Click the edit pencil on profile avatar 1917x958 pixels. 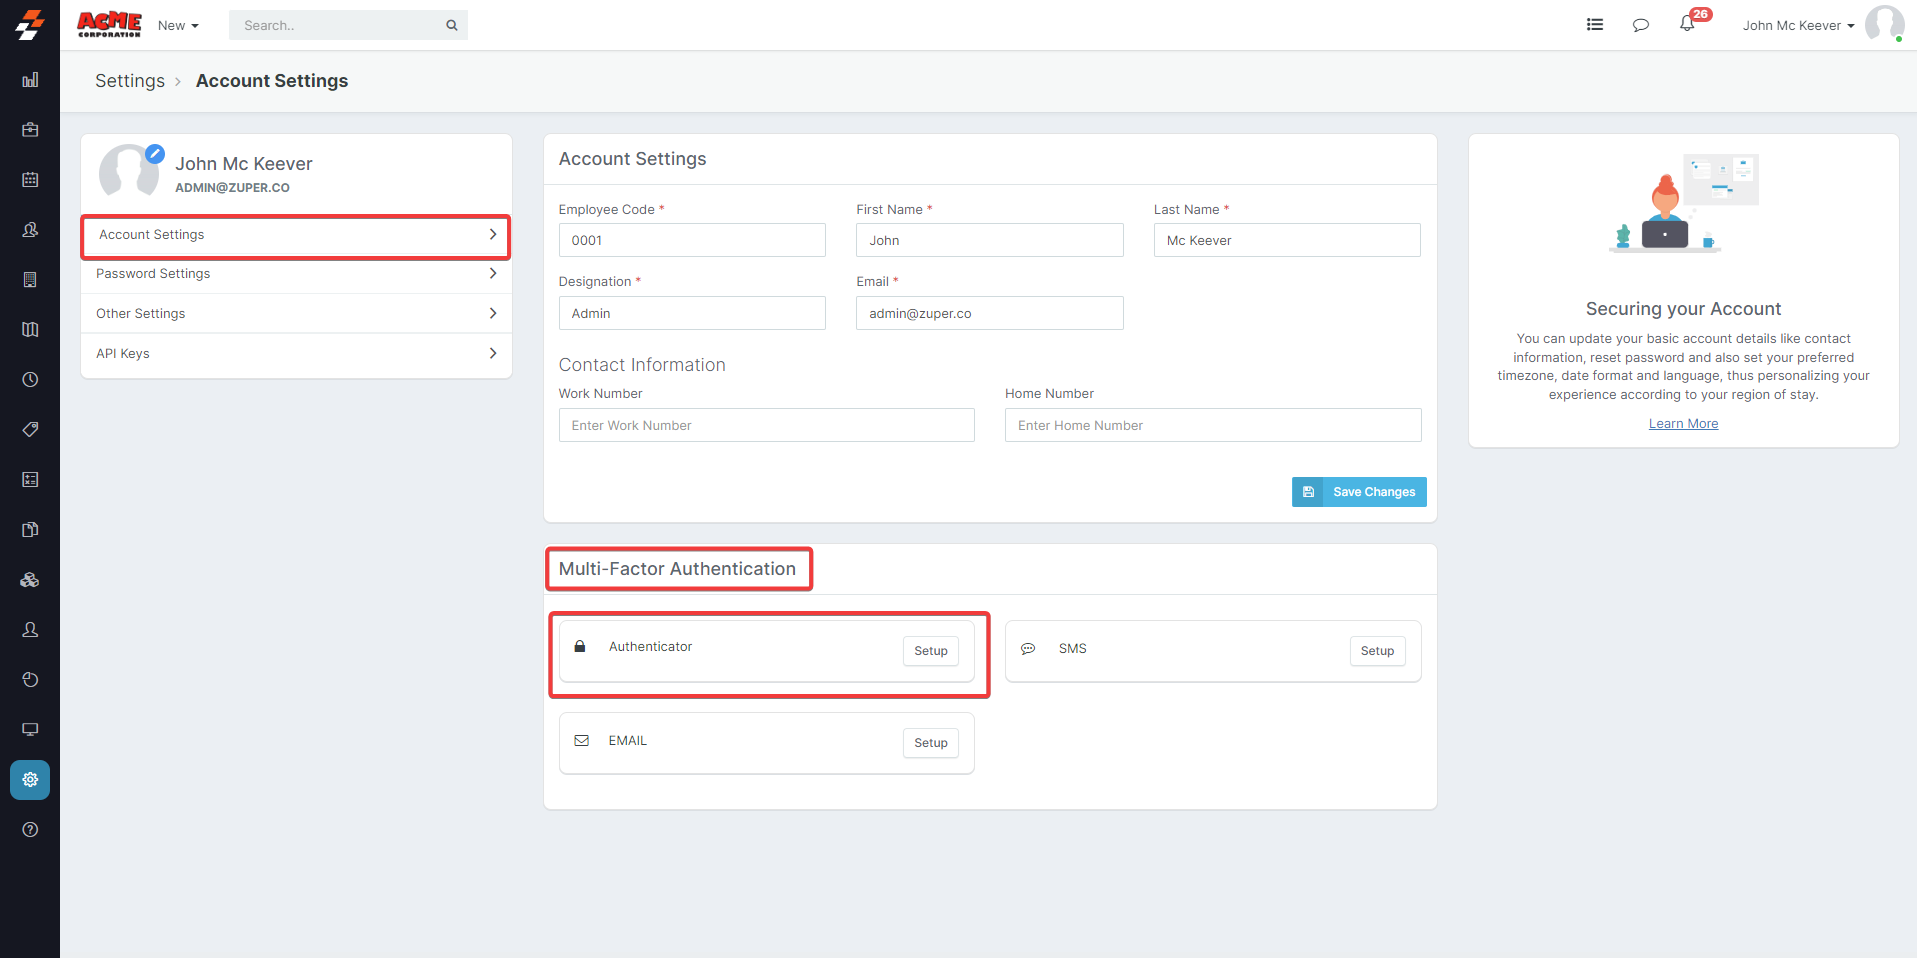coord(155,154)
